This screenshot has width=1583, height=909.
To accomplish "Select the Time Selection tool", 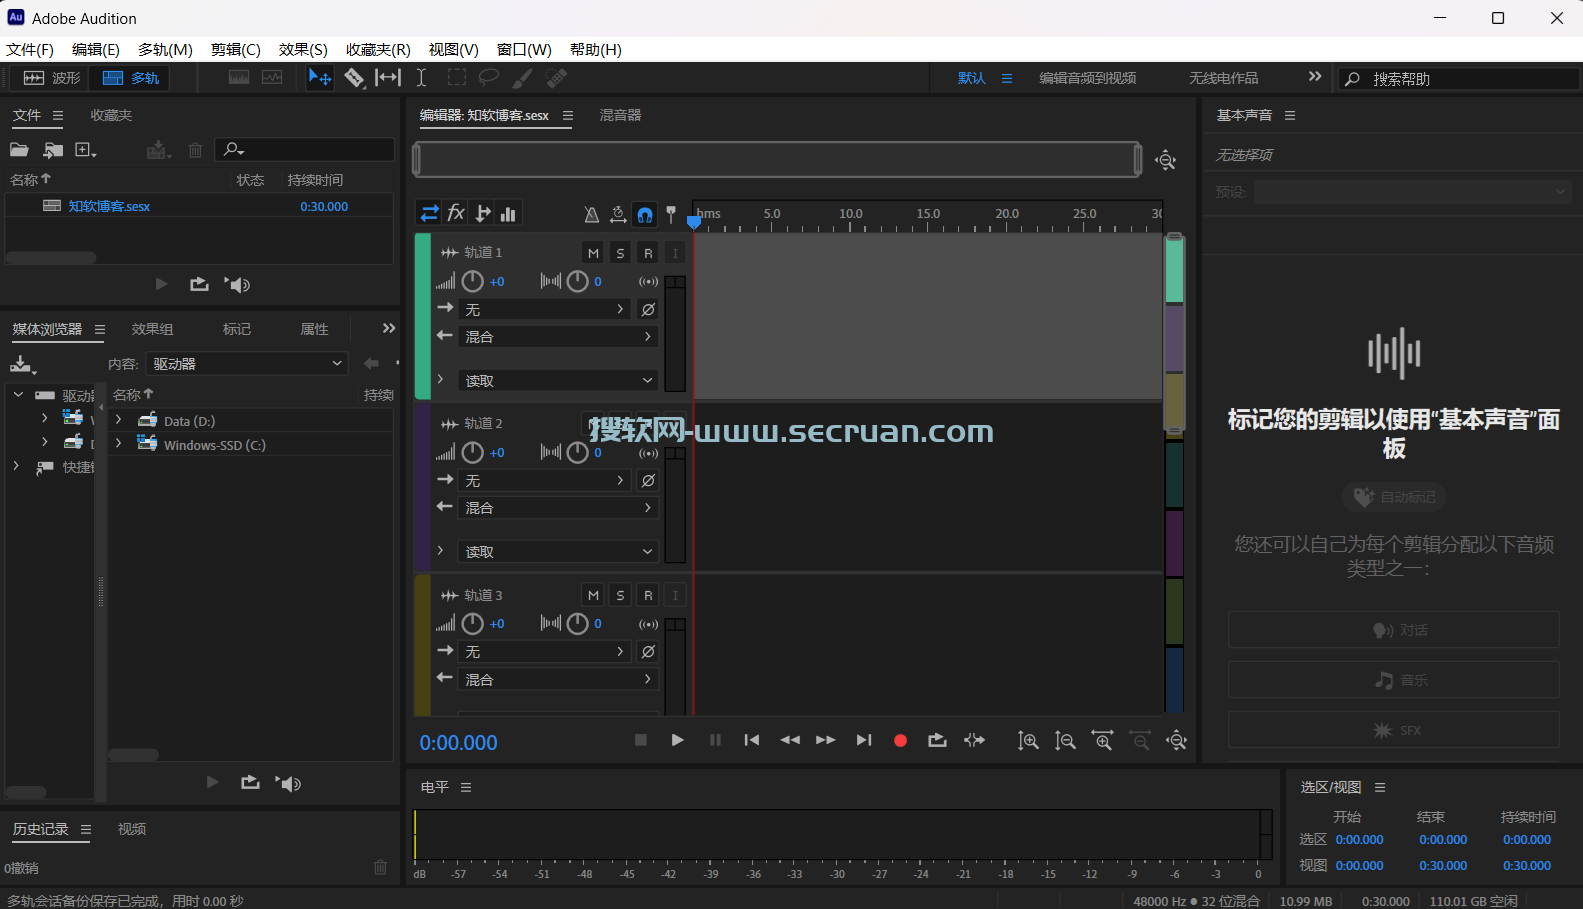I will [422, 78].
